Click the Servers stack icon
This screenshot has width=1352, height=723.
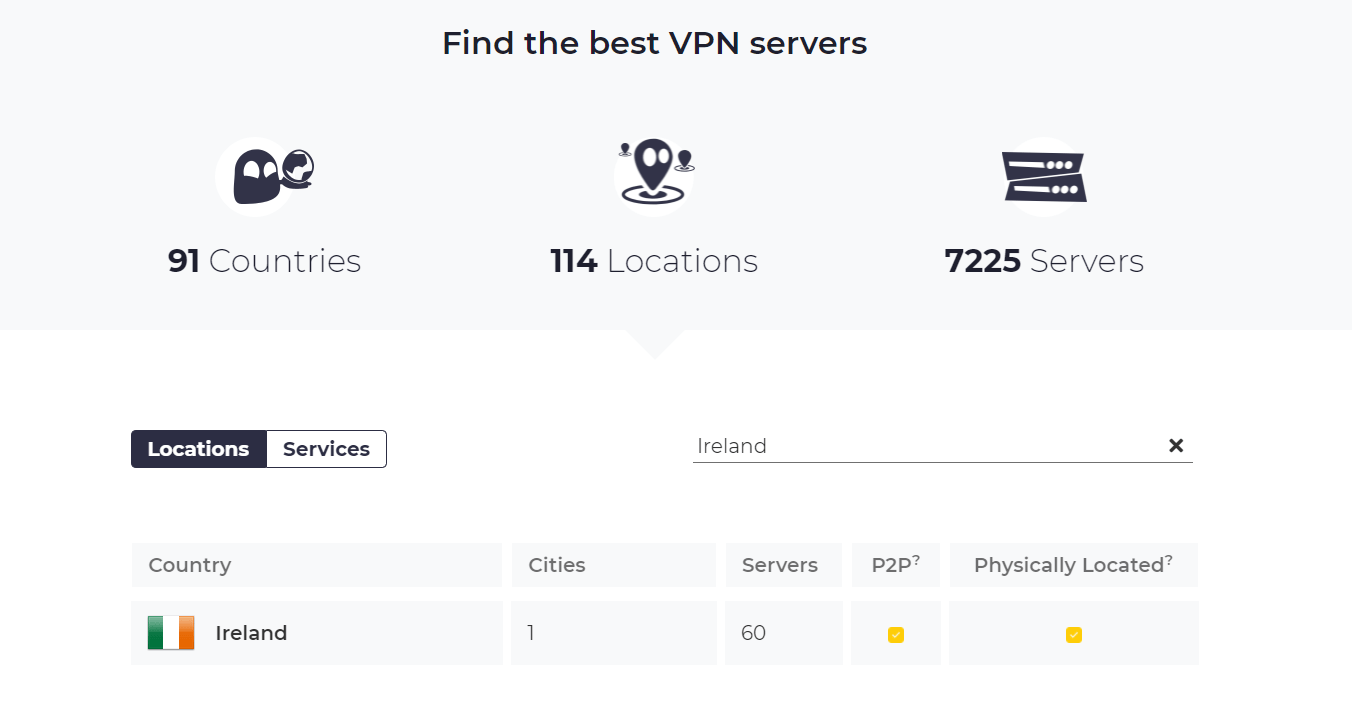pyautogui.click(x=1044, y=175)
